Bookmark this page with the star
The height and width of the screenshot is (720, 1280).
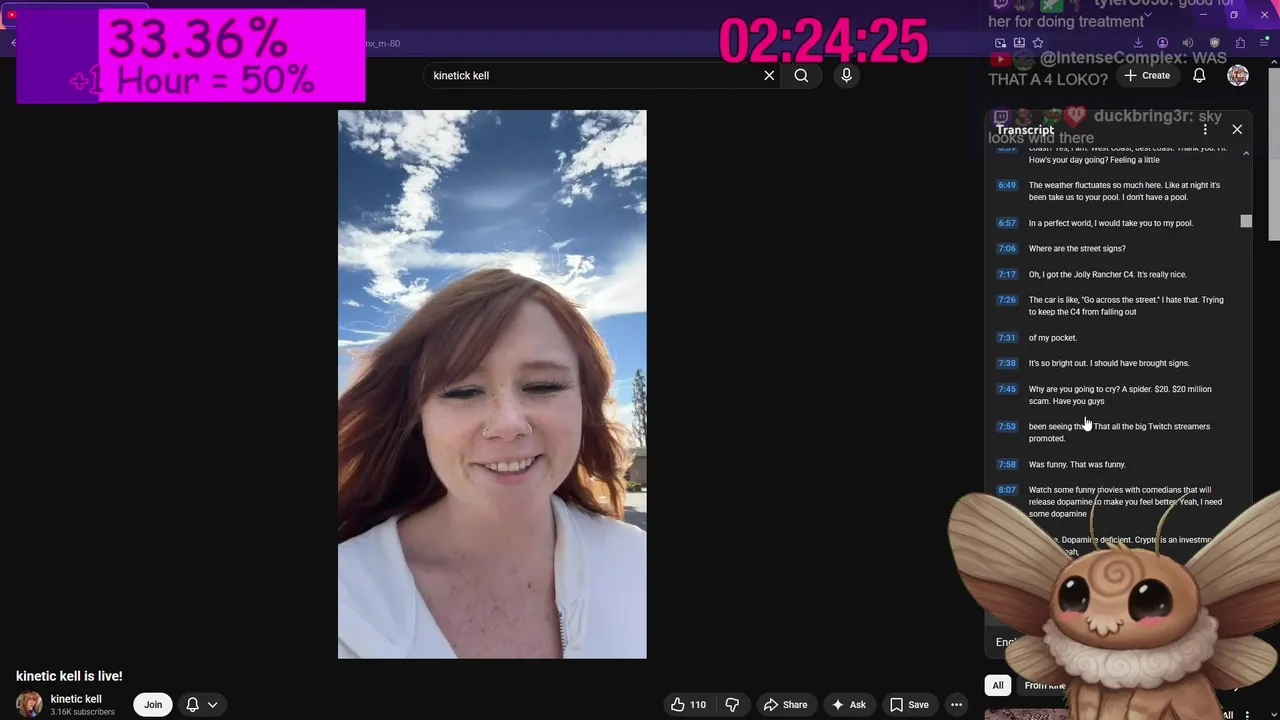1038,43
